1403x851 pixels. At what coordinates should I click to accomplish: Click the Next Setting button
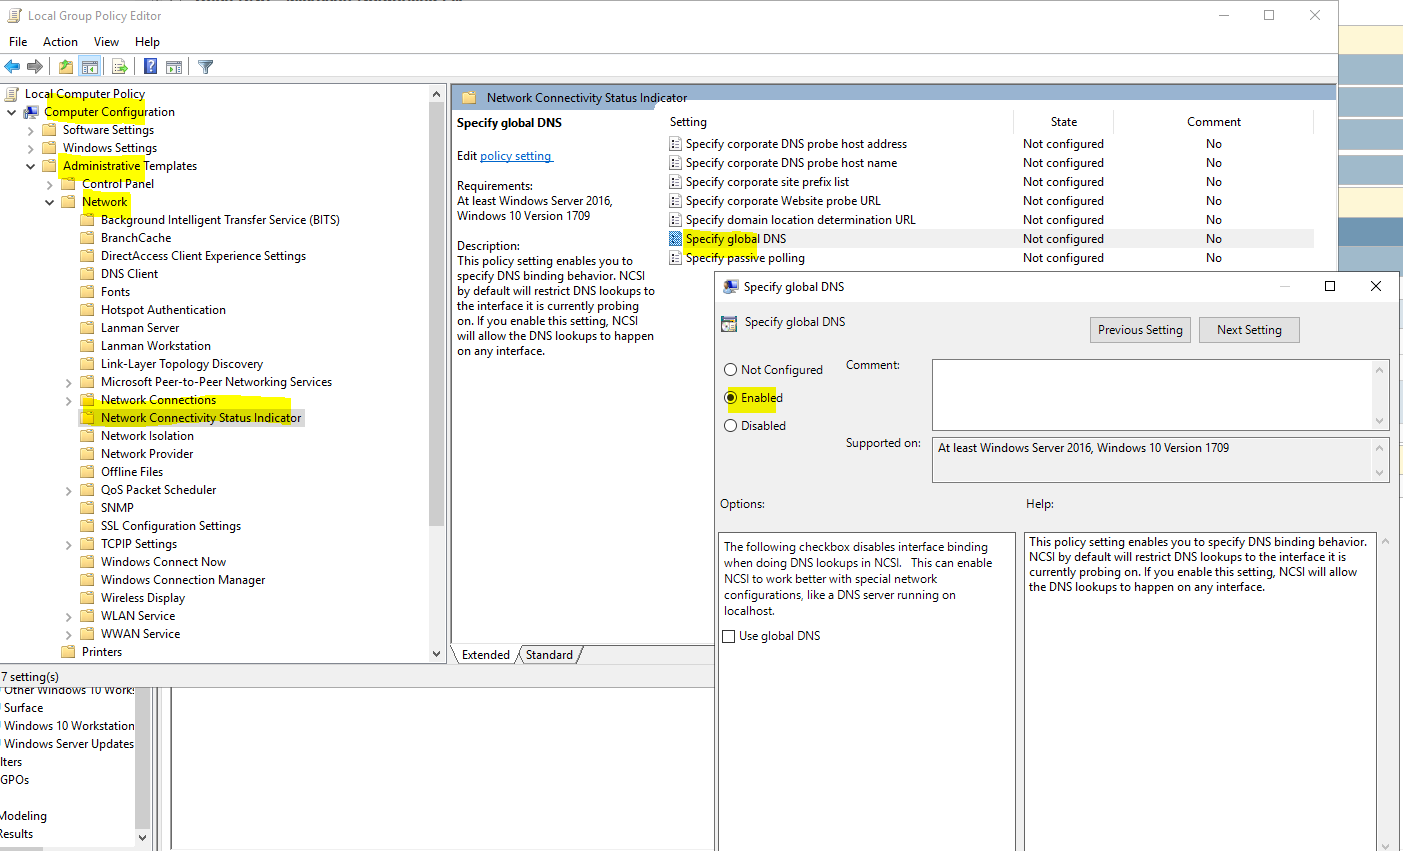tap(1249, 330)
